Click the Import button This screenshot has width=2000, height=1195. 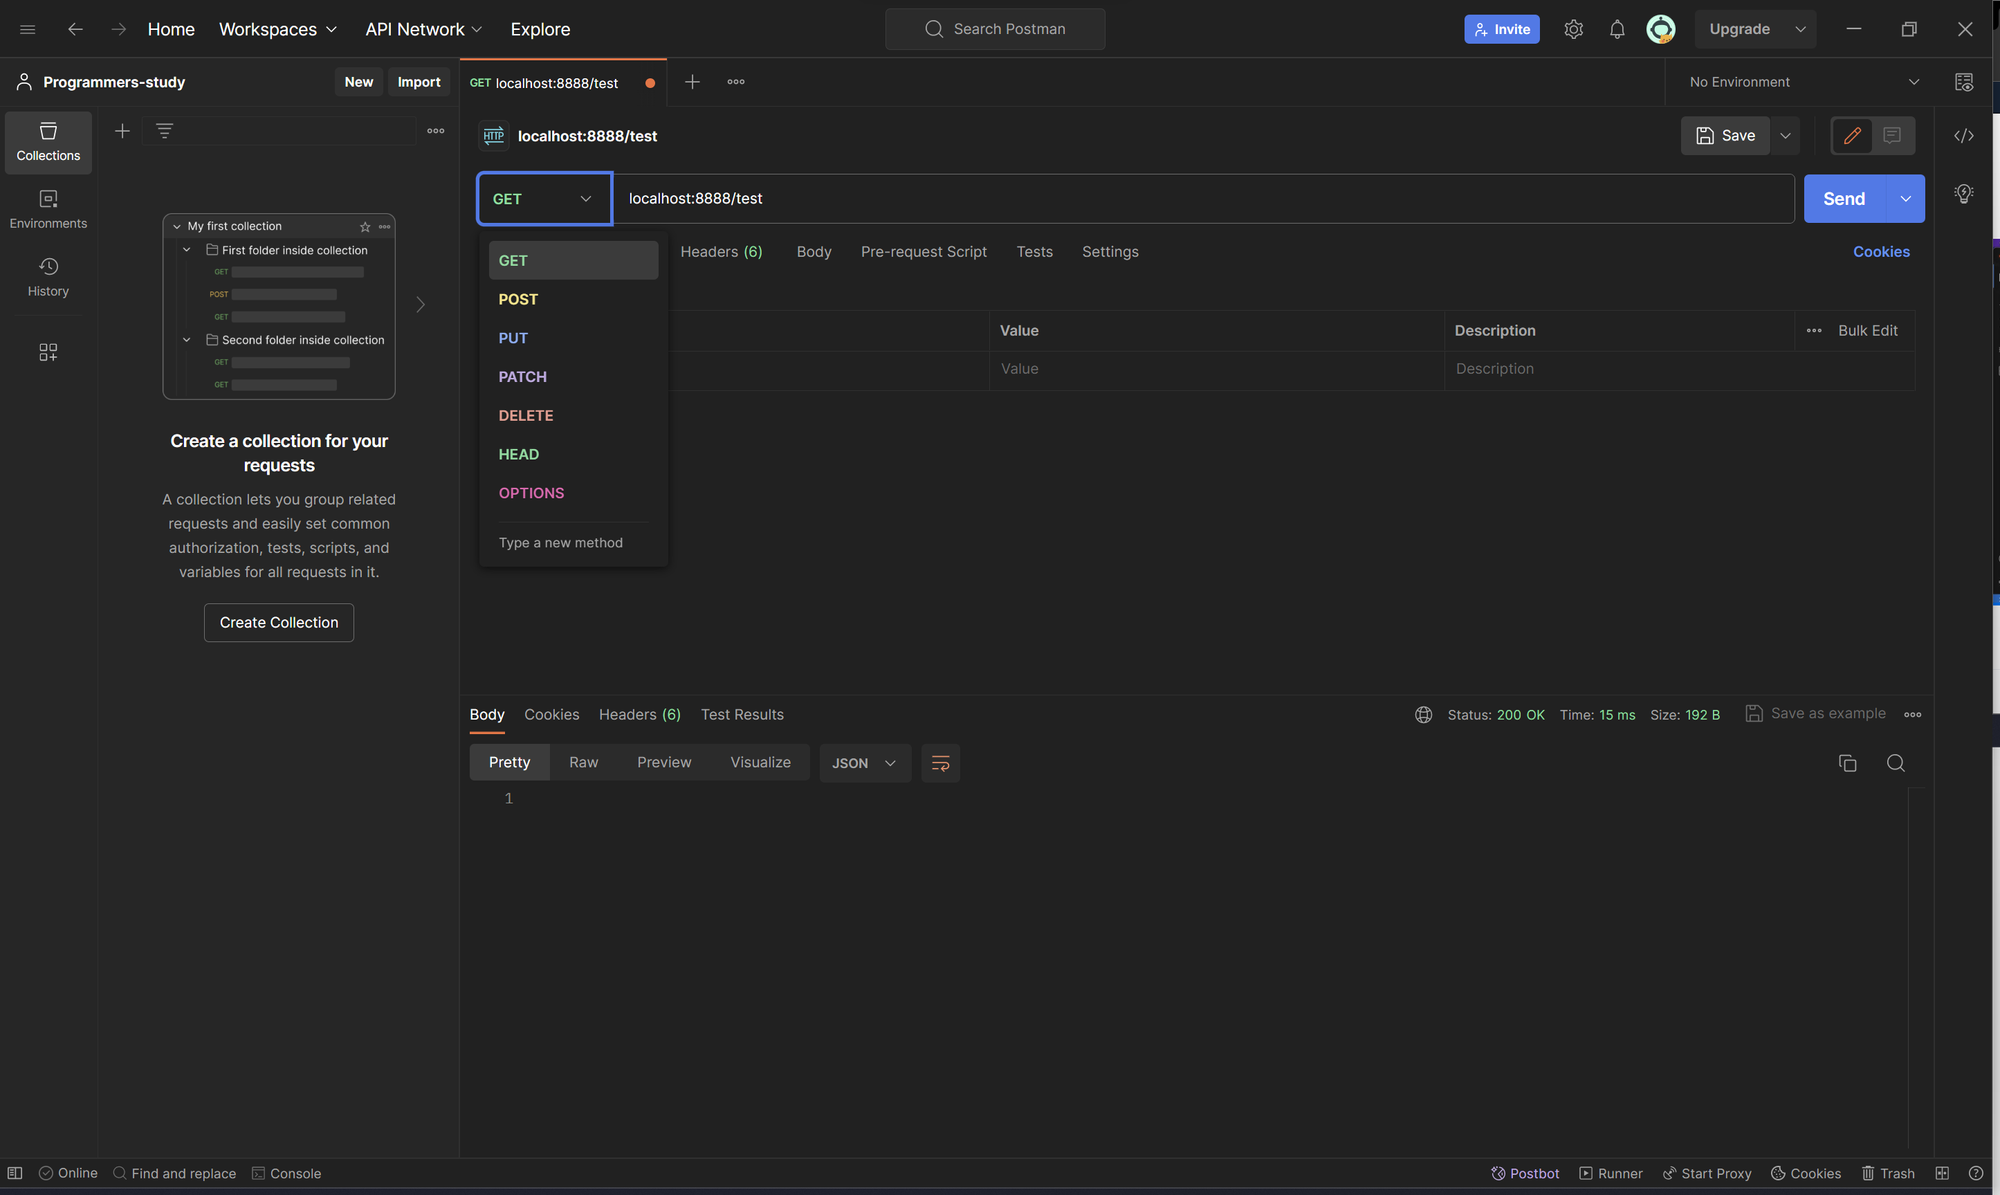point(419,82)
